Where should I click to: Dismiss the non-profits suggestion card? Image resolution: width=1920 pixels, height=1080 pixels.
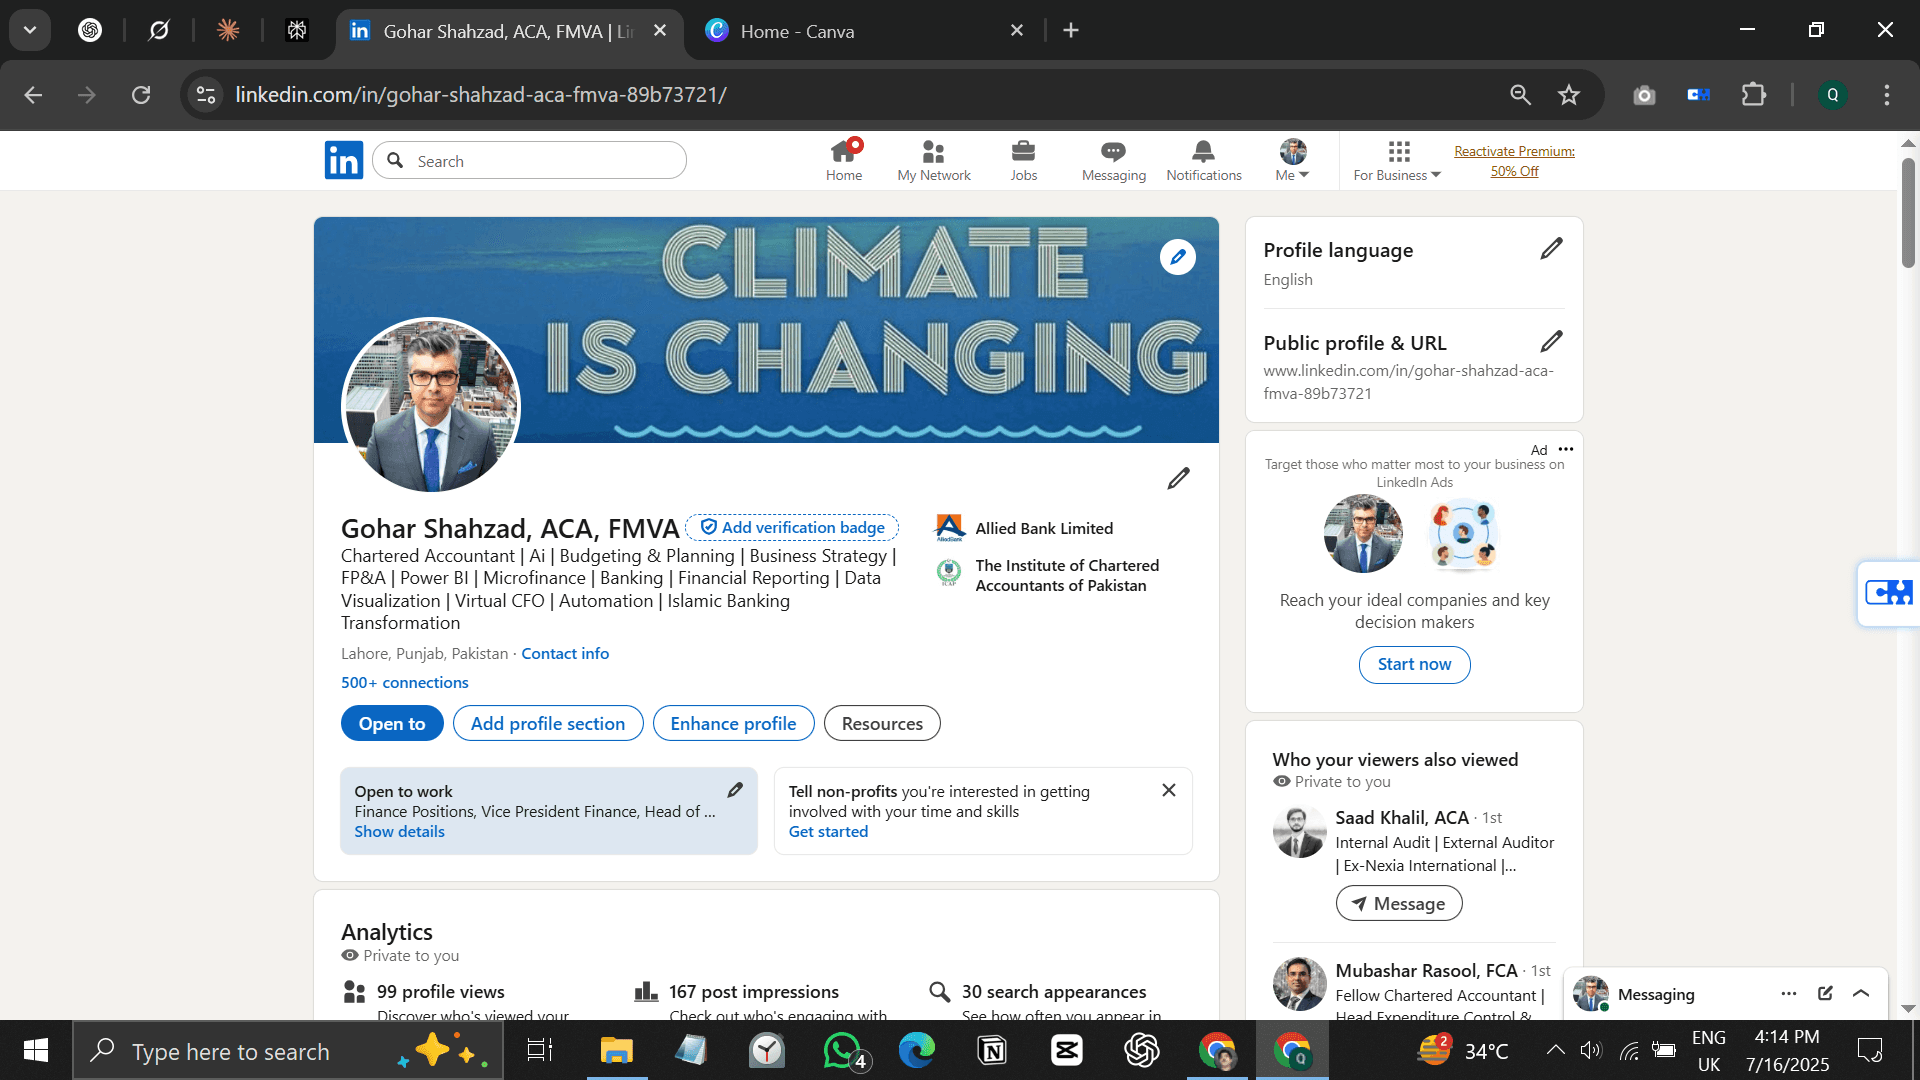coord(1168,790)
